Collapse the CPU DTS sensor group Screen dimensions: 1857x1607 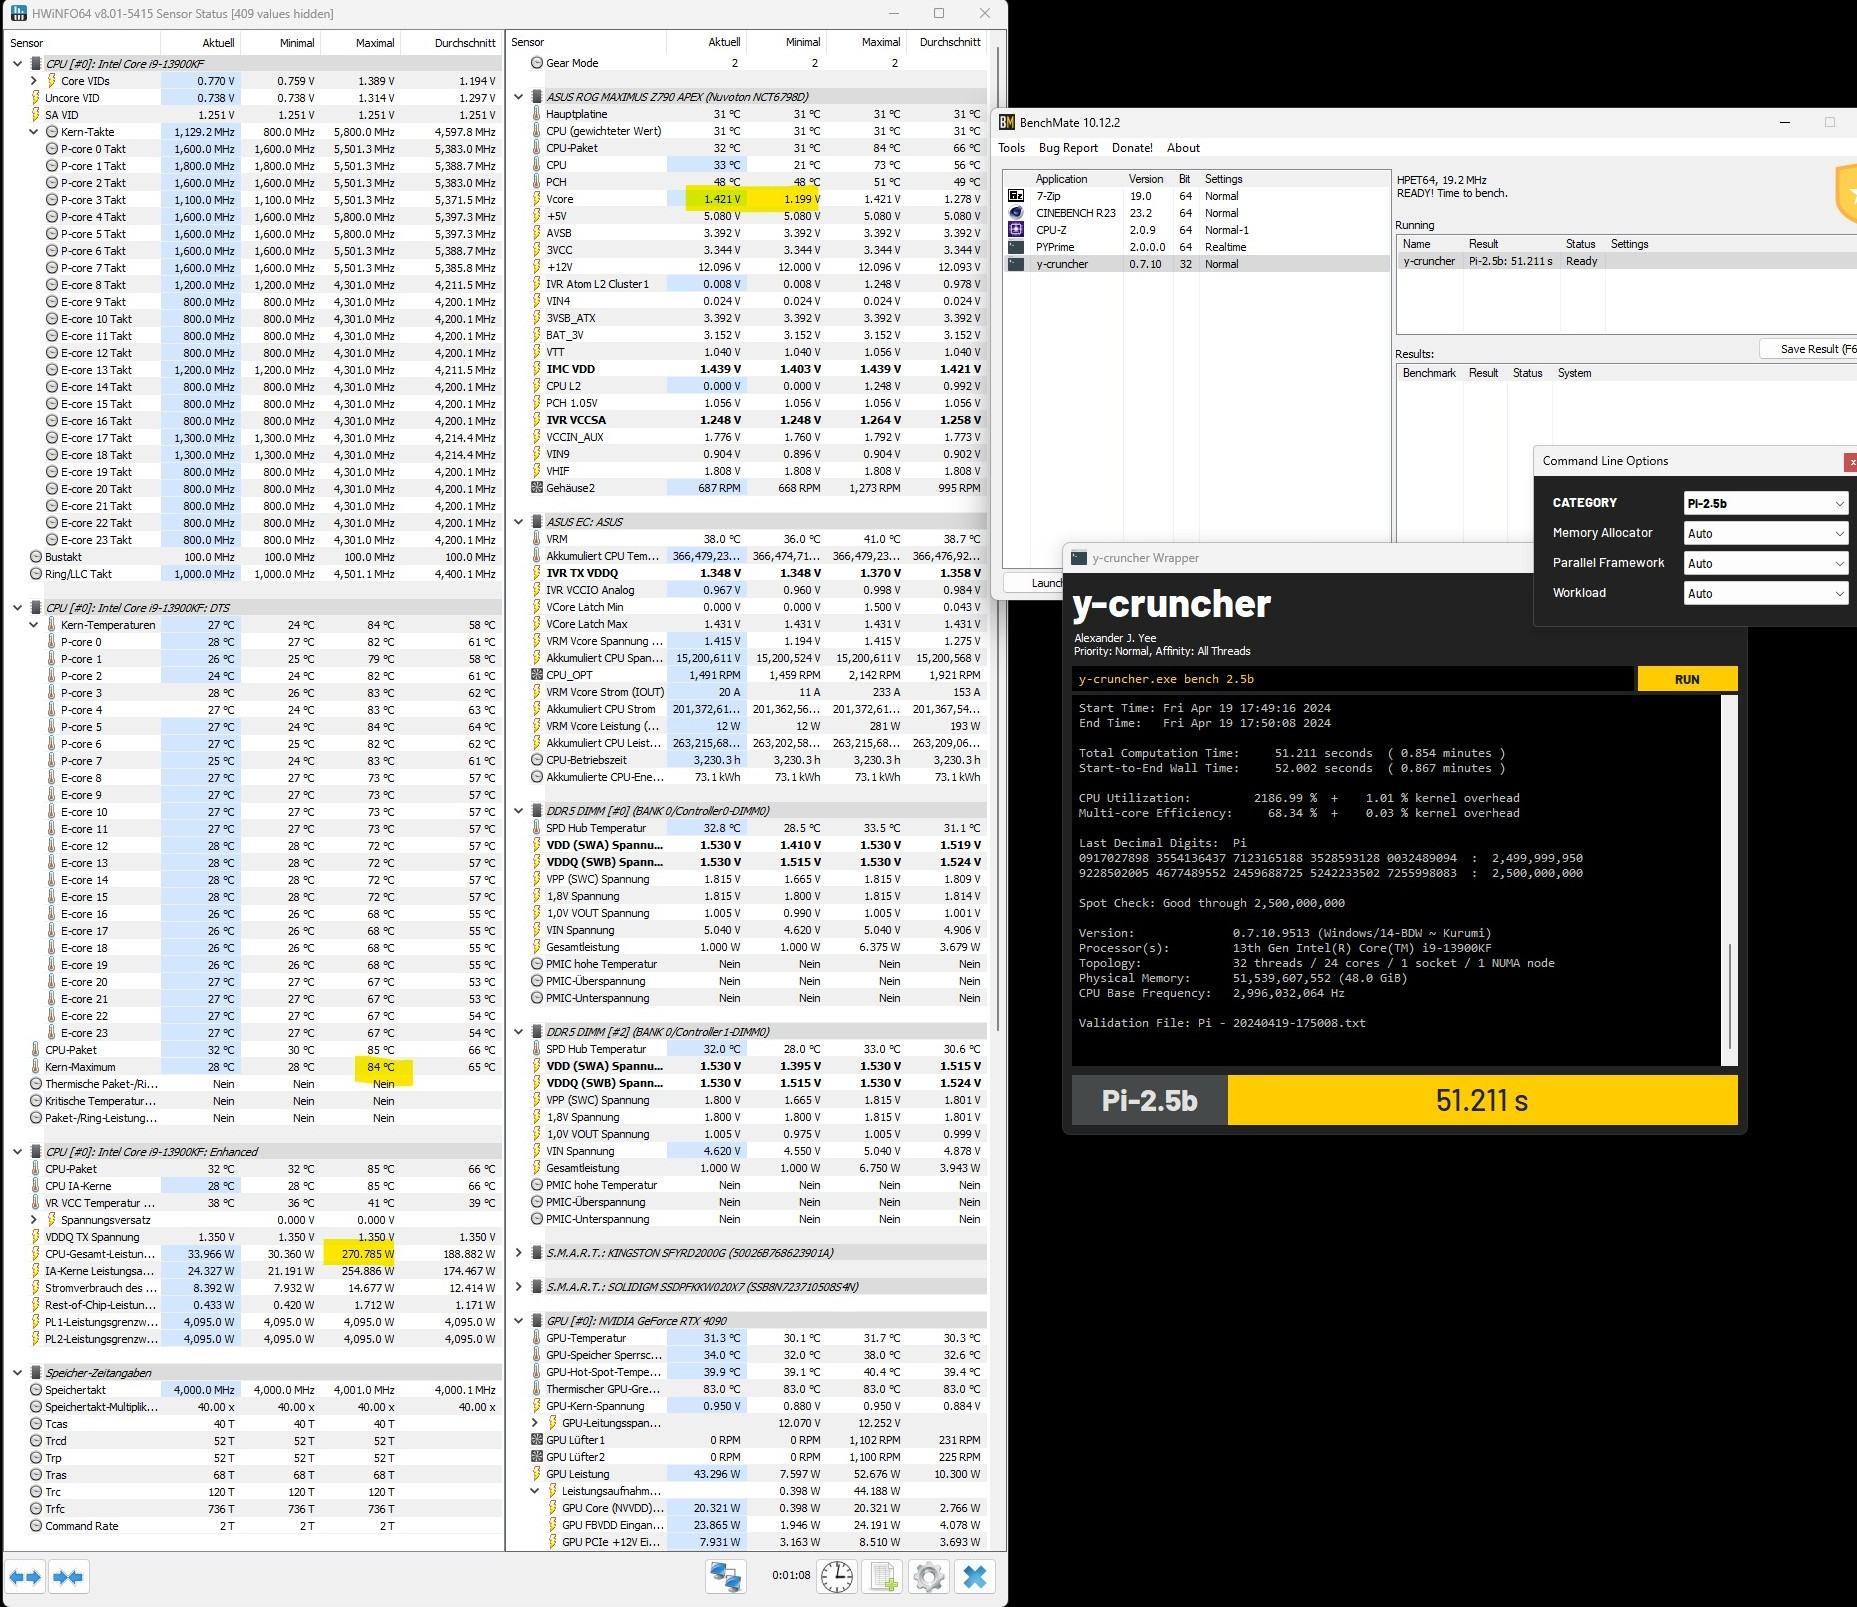point(18,608)
